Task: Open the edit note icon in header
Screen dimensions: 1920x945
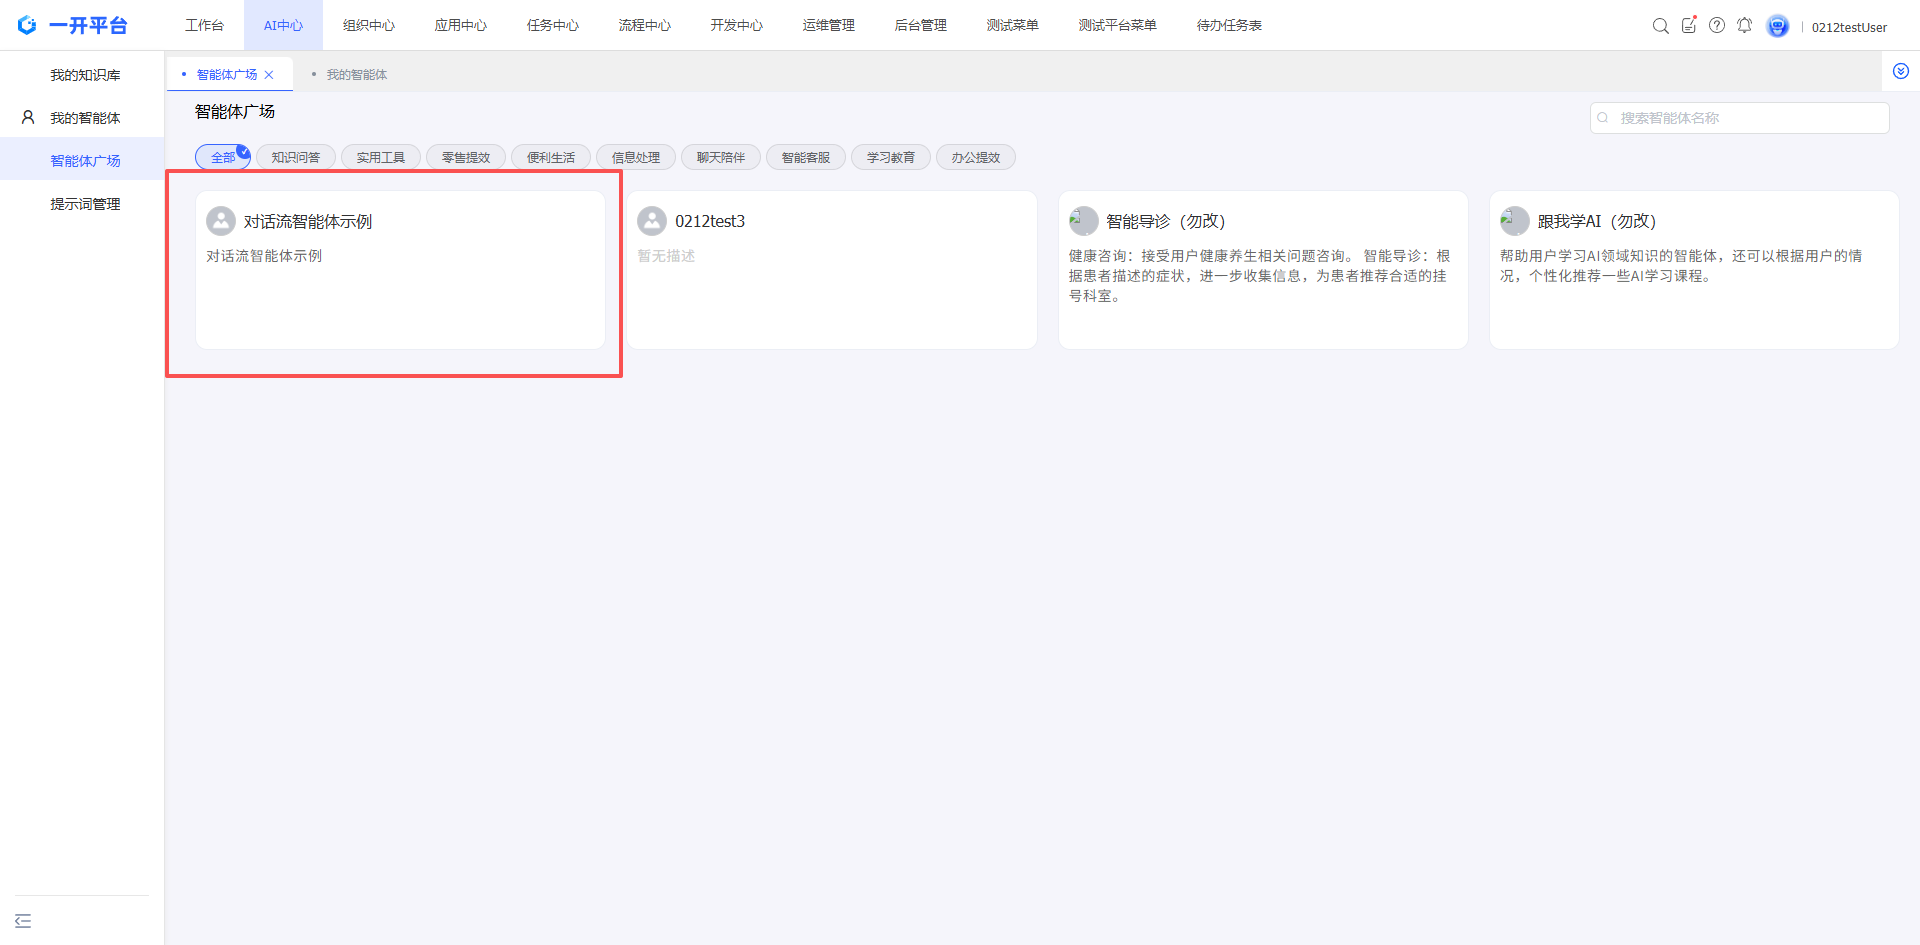Action: pos(1689,26)
